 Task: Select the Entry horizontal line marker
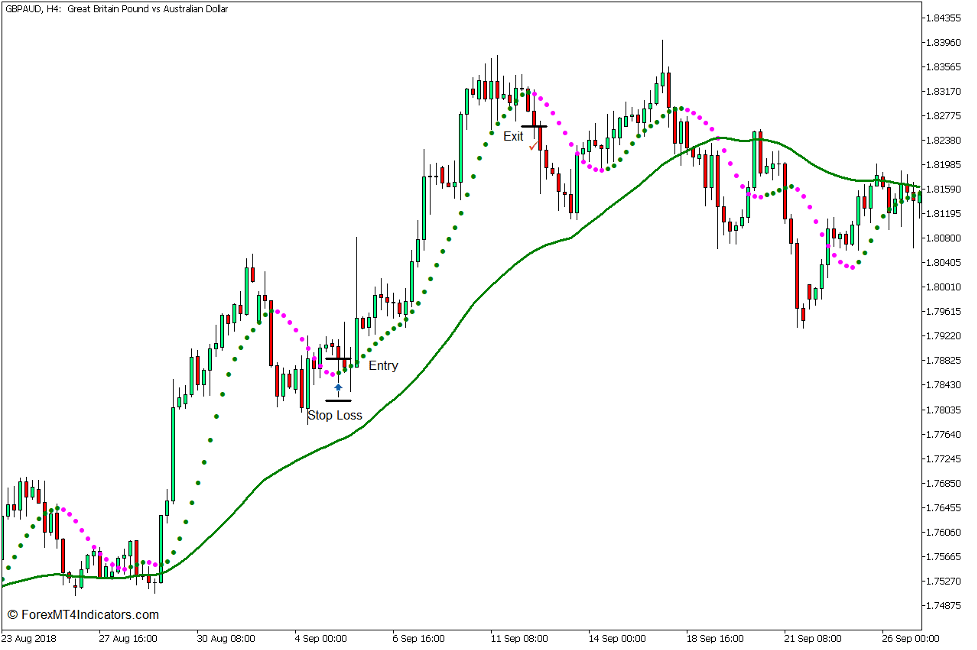point(337,358)
